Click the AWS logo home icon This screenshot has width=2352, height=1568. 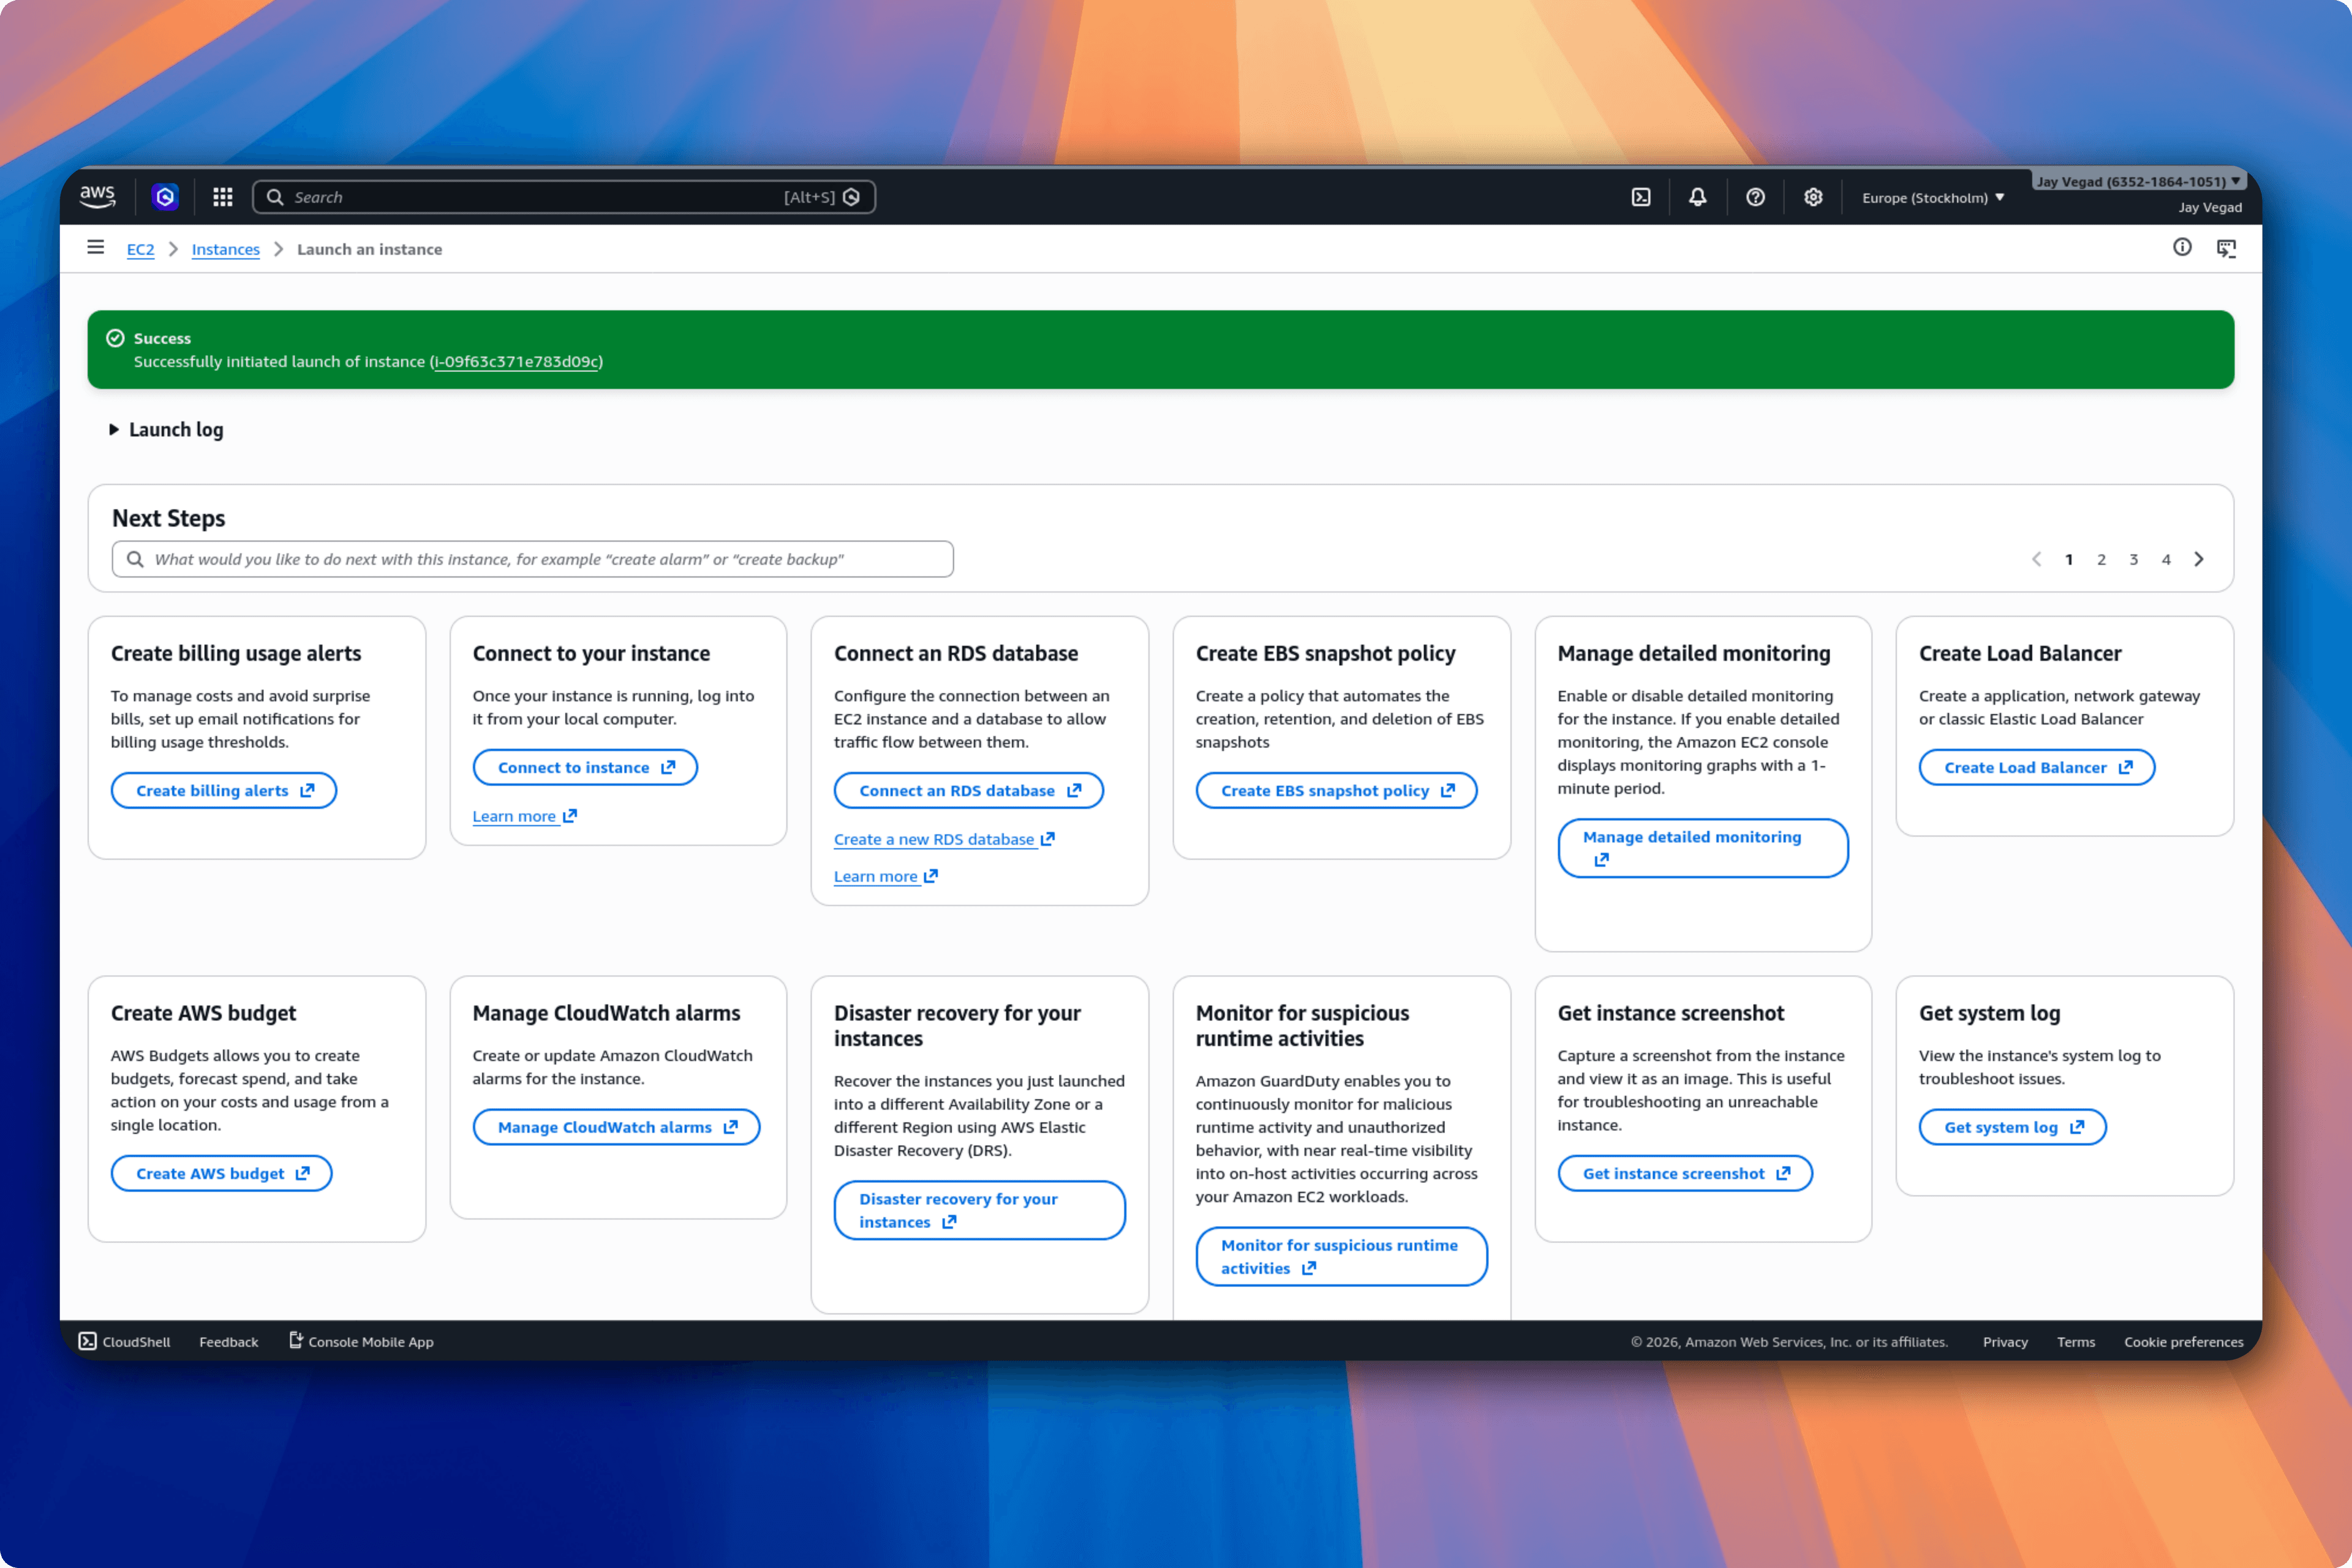coord(97,197)
